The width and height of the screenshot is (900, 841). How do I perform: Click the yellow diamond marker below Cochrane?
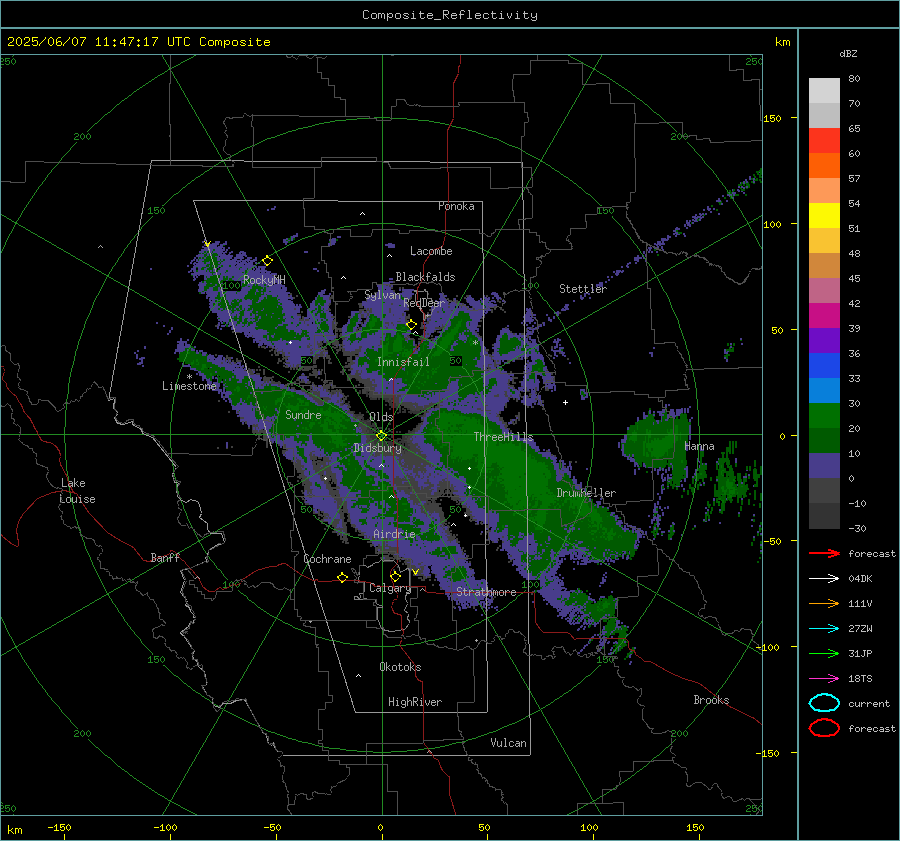(x=342, y=577)
